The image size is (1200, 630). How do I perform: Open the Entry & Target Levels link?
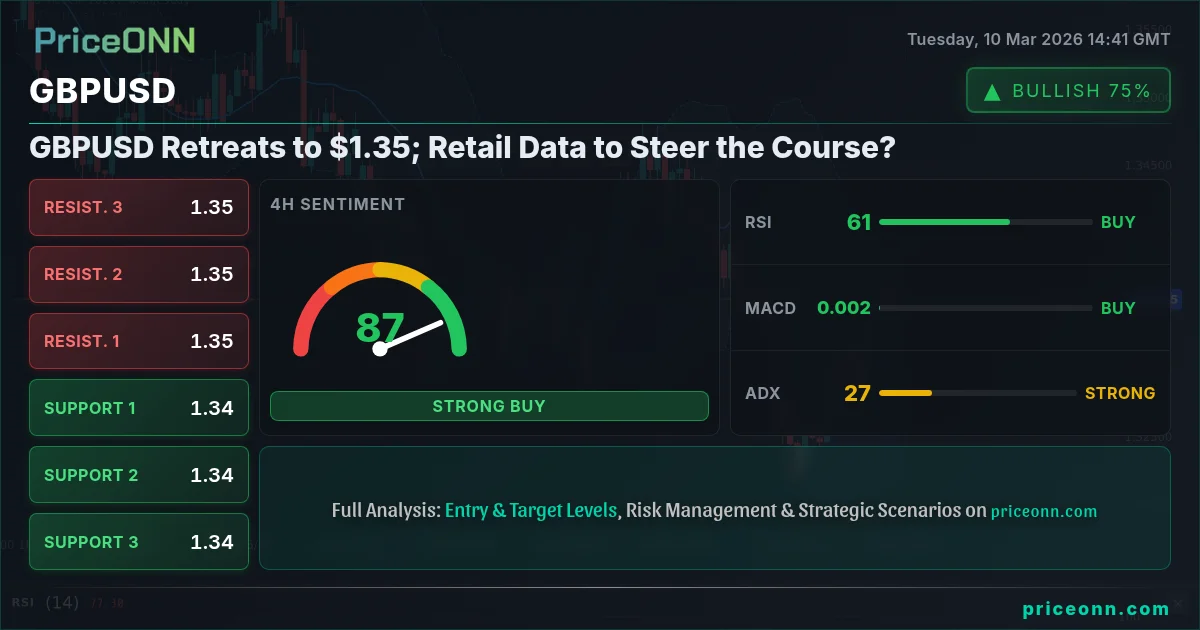(531, 510)
